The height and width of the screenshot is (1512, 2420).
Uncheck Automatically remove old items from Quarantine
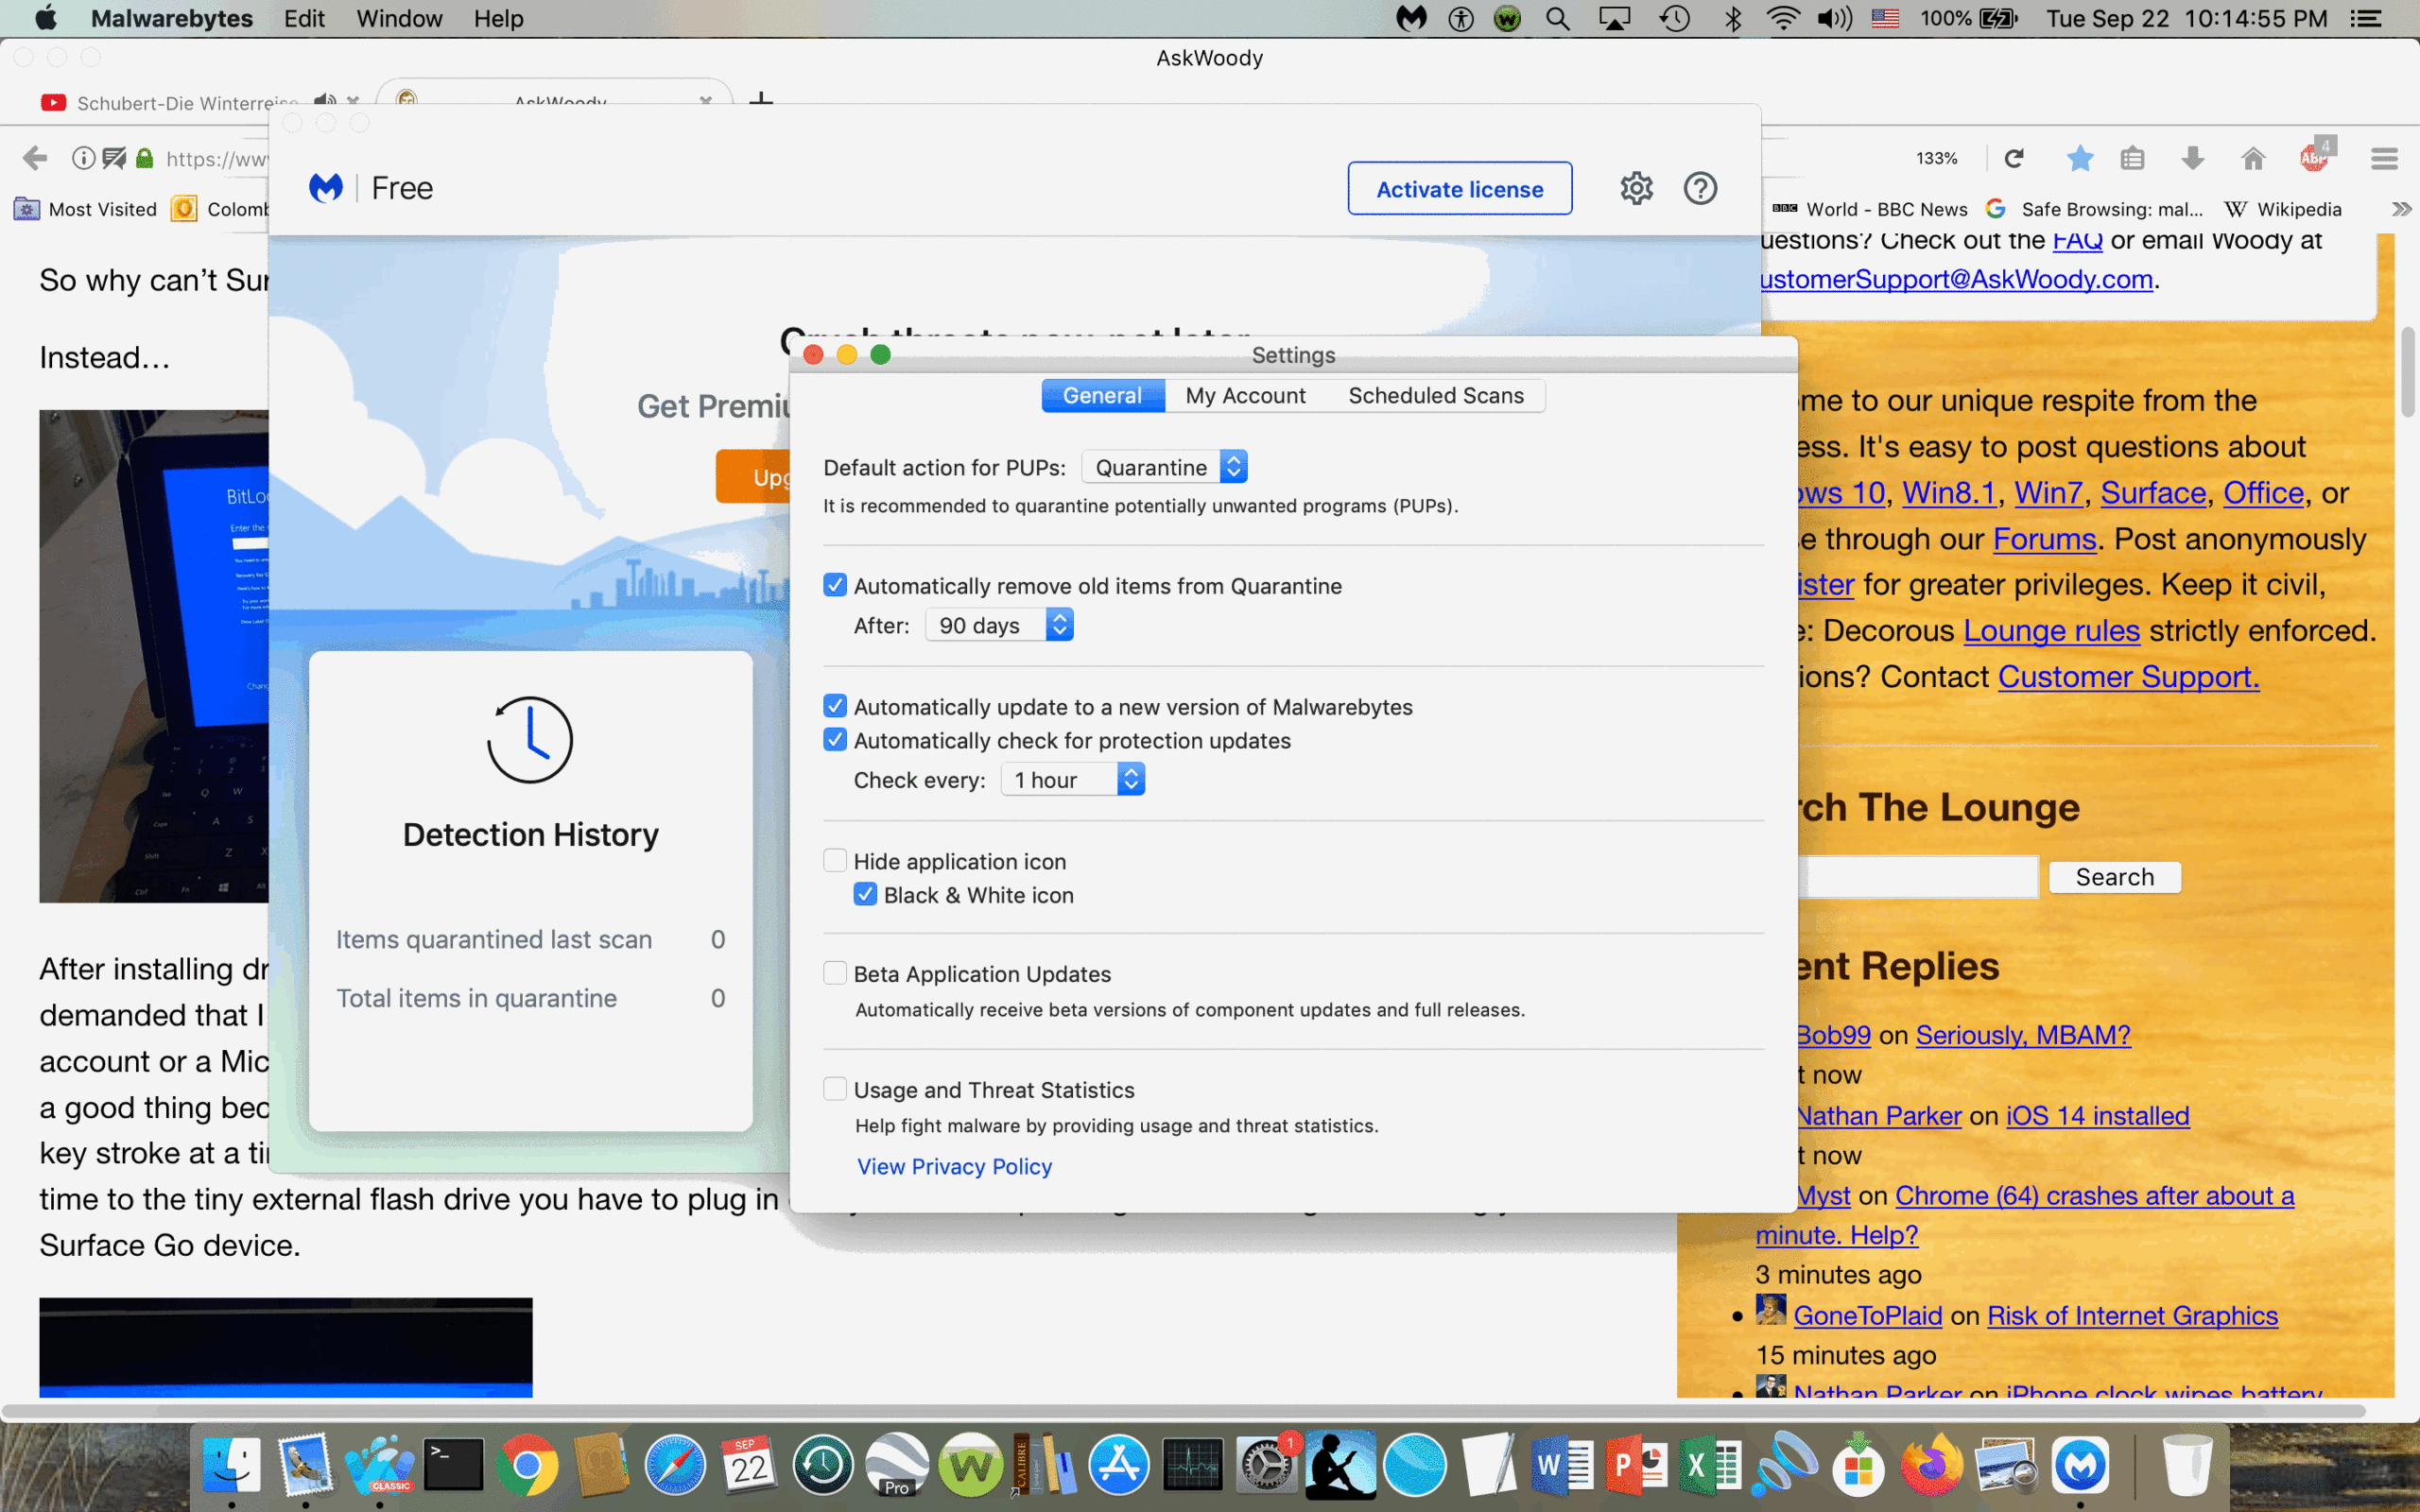[x=835, y=585]
